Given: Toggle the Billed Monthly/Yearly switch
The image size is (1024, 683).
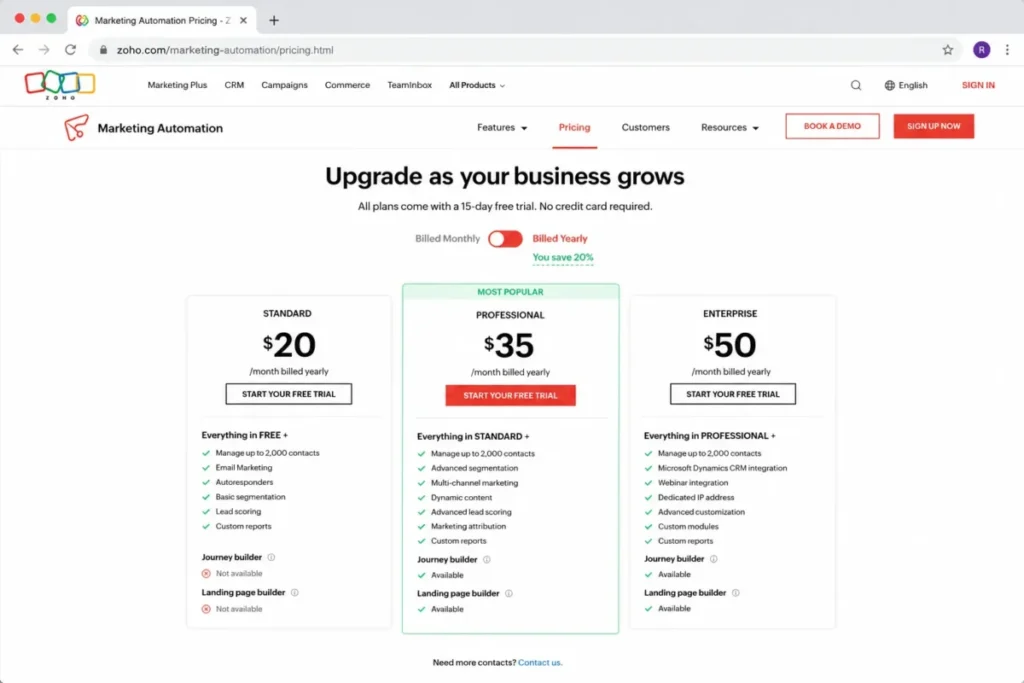Looking at the screenshot, I should coord(505,239).
